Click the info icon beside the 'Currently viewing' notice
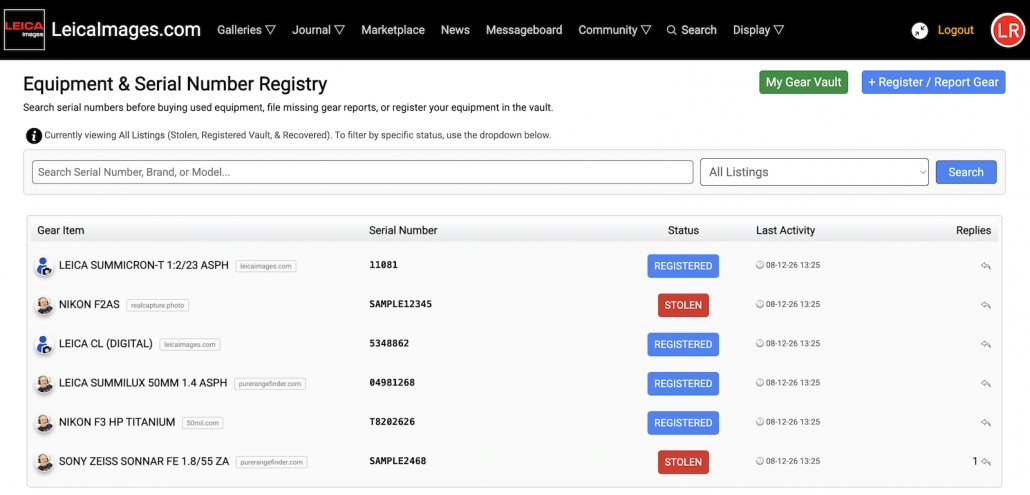 click(x=34, y=136)
